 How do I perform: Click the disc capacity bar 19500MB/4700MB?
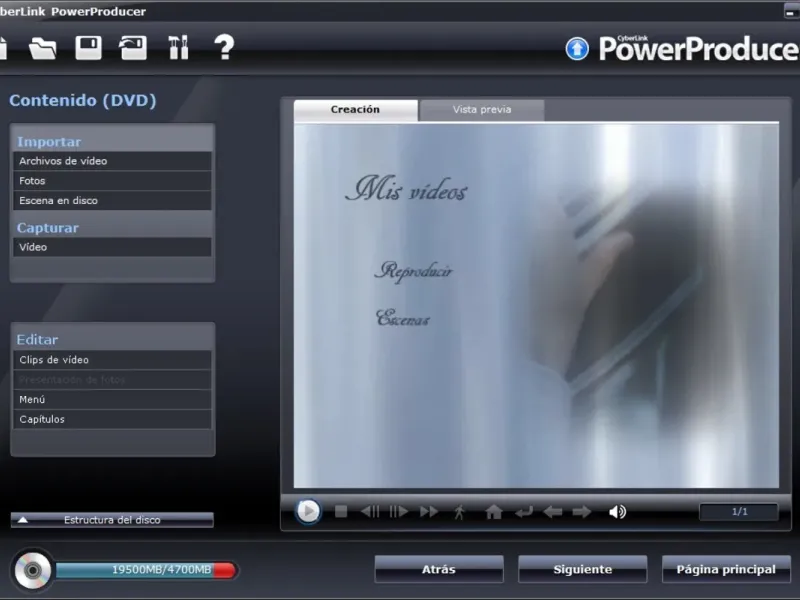point(146,570)
